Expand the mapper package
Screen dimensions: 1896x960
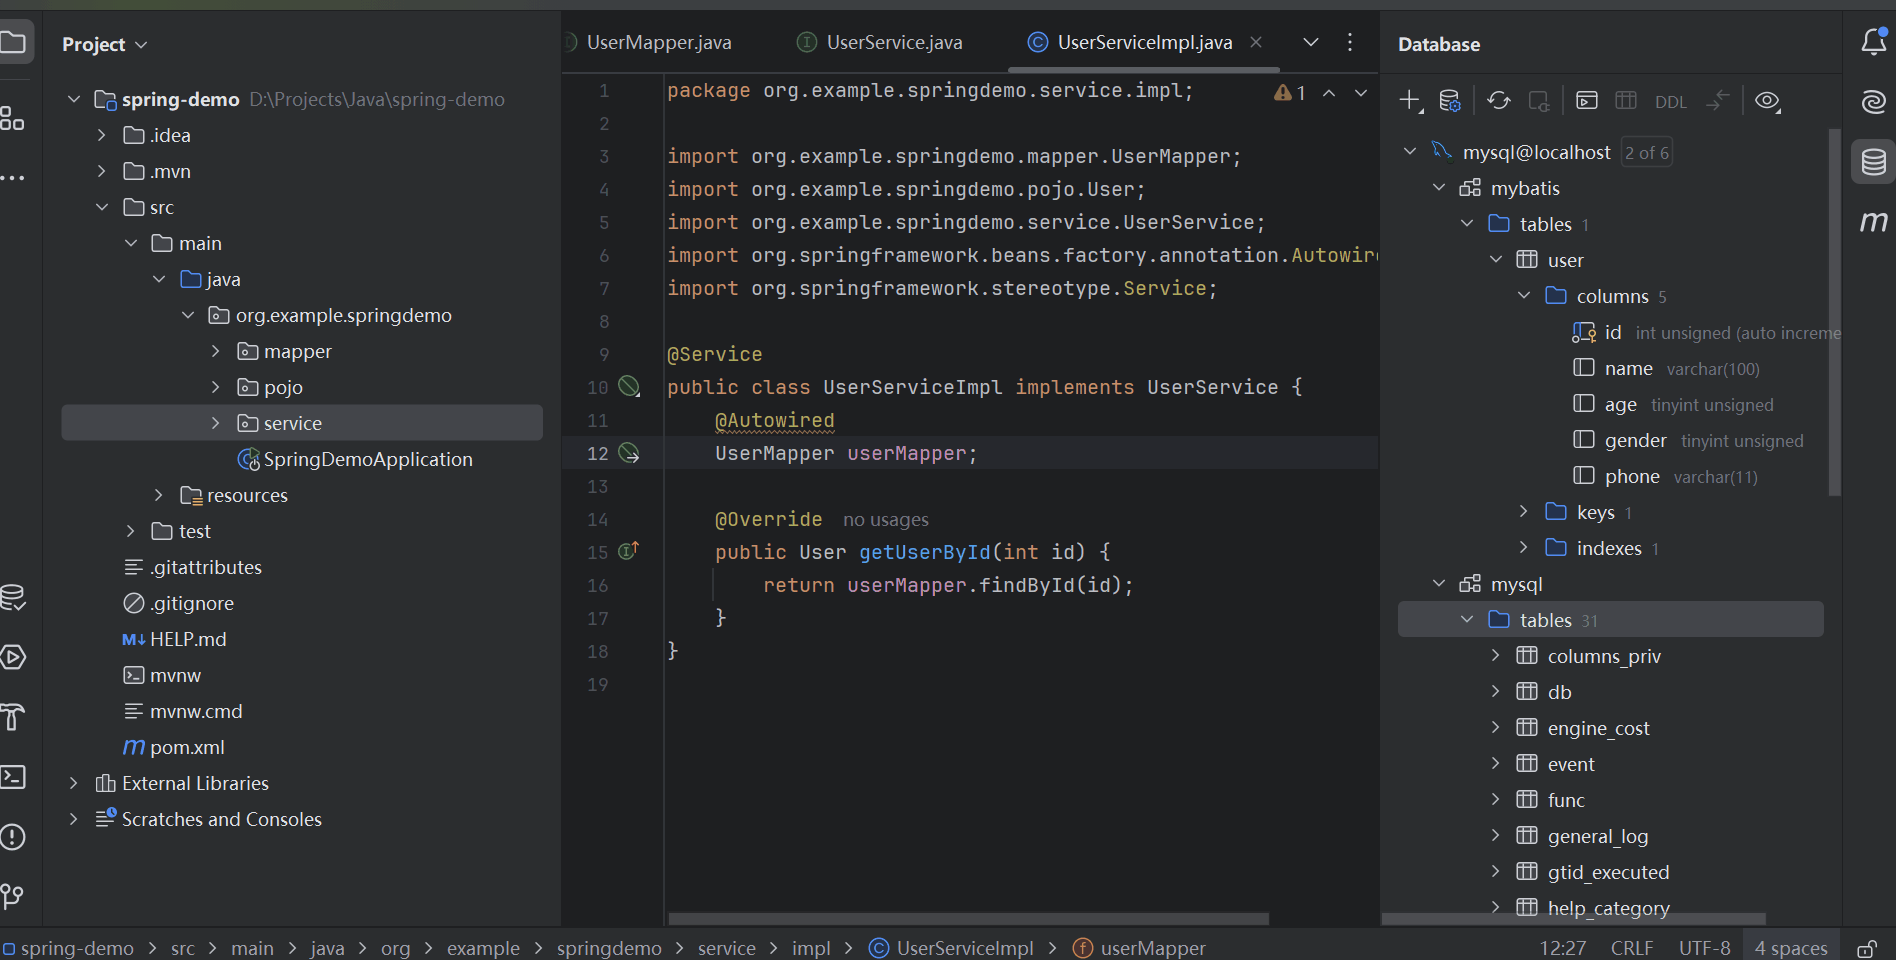tap(215, 351)
